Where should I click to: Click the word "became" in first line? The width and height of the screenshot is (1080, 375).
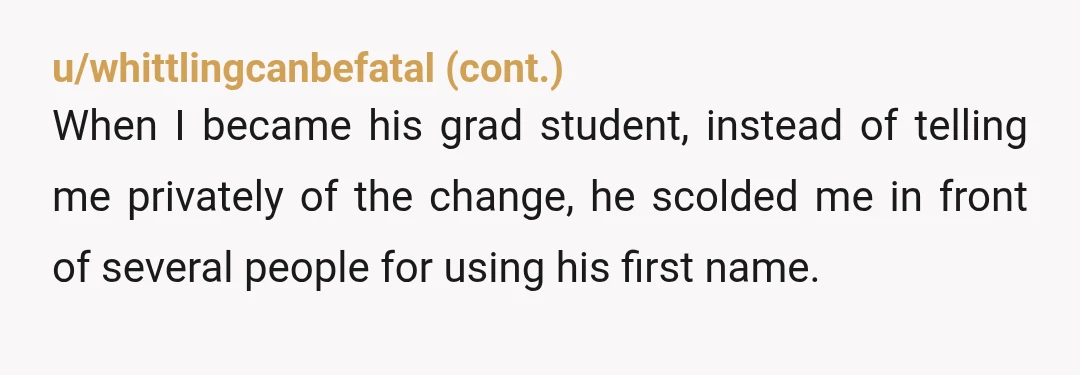point(277,126)
